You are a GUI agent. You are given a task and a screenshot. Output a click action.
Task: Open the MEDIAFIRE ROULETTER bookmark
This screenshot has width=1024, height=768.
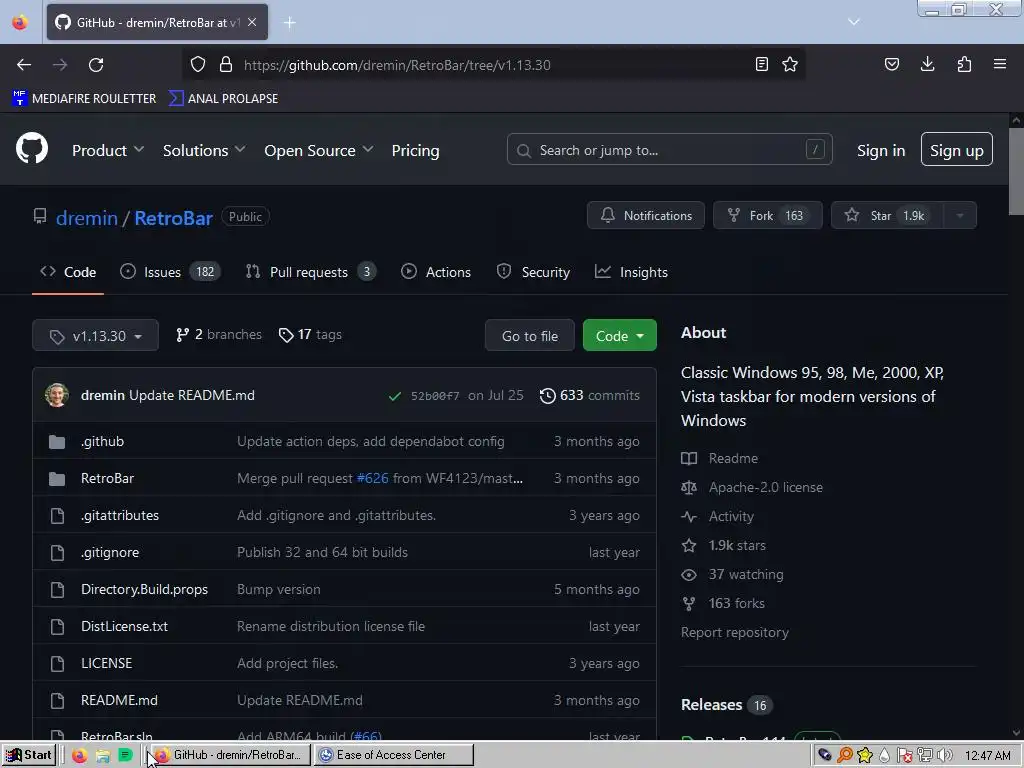point(84,98)
